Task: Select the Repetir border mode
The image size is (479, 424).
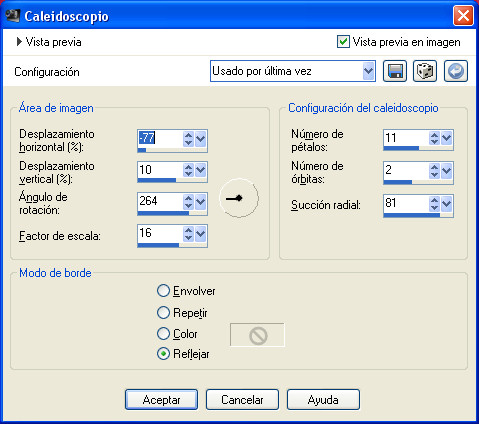Action: coord(163,313)
